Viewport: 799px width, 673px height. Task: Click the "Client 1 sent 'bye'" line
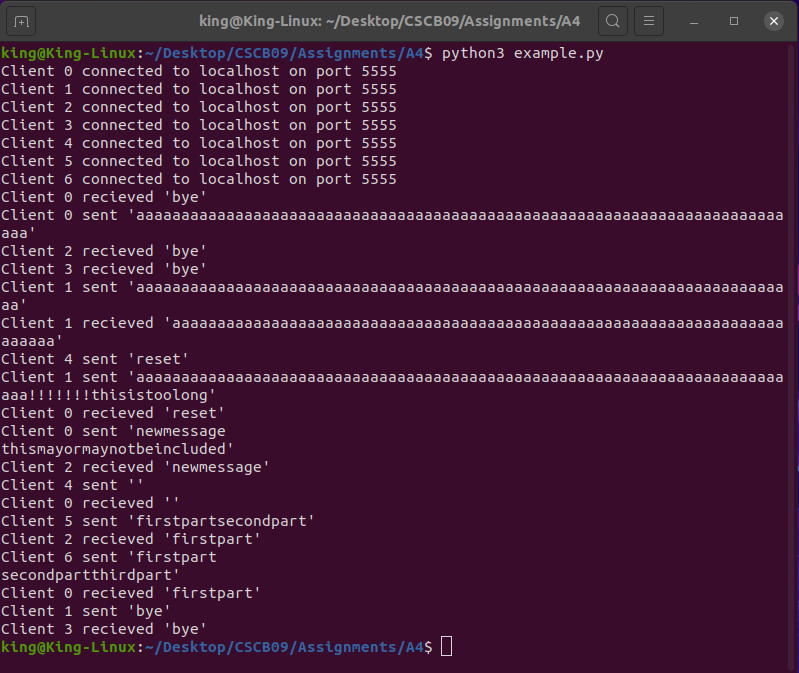pyautogui.click(x=86, y=611)
